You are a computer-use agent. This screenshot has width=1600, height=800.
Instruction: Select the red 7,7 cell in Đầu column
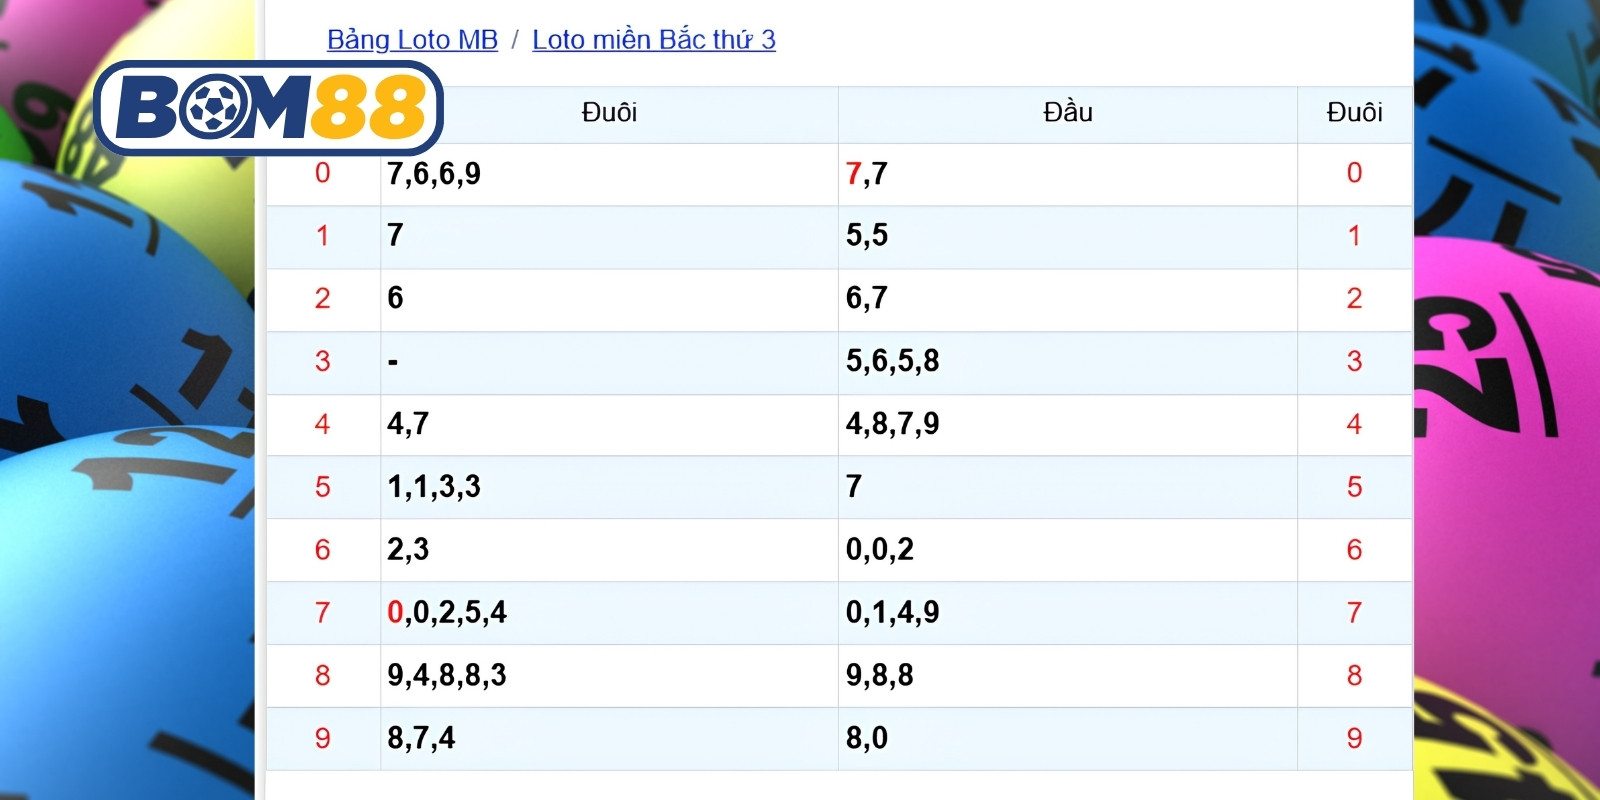coord(1068,175)
